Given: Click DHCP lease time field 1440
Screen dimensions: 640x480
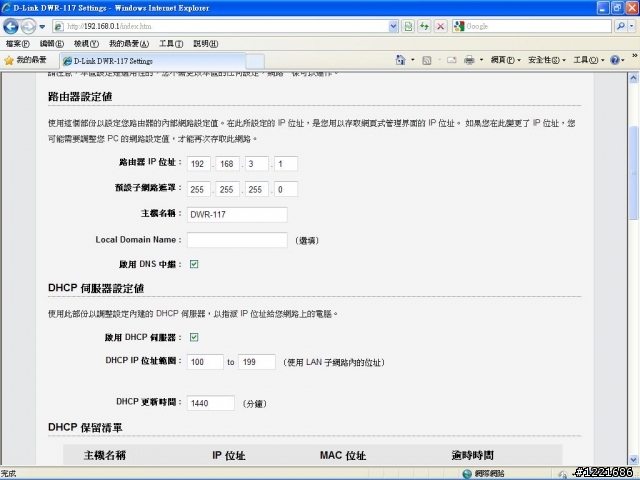Looking at the screenshot, I should (x=211, y=403).
